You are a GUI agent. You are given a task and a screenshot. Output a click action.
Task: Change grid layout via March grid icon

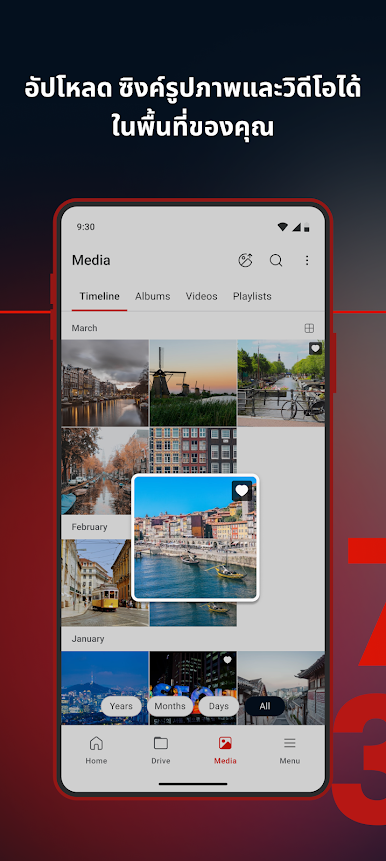point(309,328)
